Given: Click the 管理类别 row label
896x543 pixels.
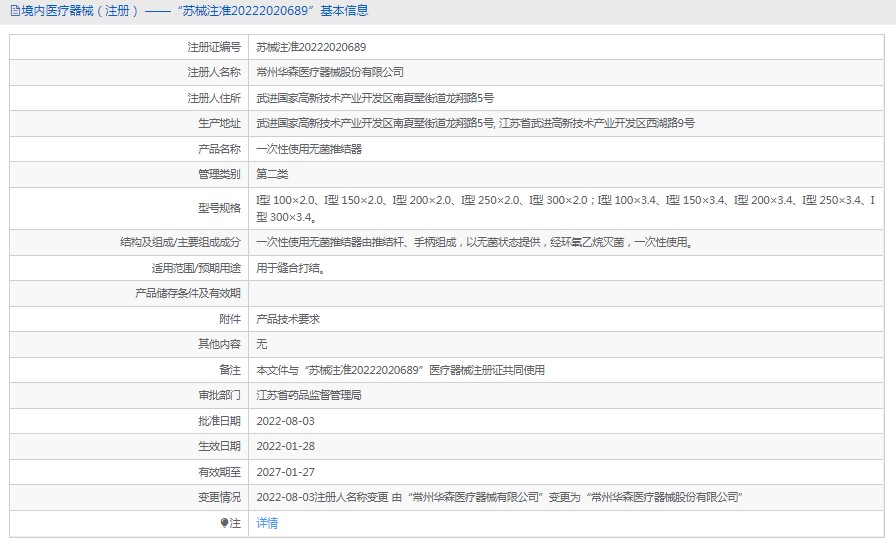Looking at the screenshot, I should (x=219, y=174).
